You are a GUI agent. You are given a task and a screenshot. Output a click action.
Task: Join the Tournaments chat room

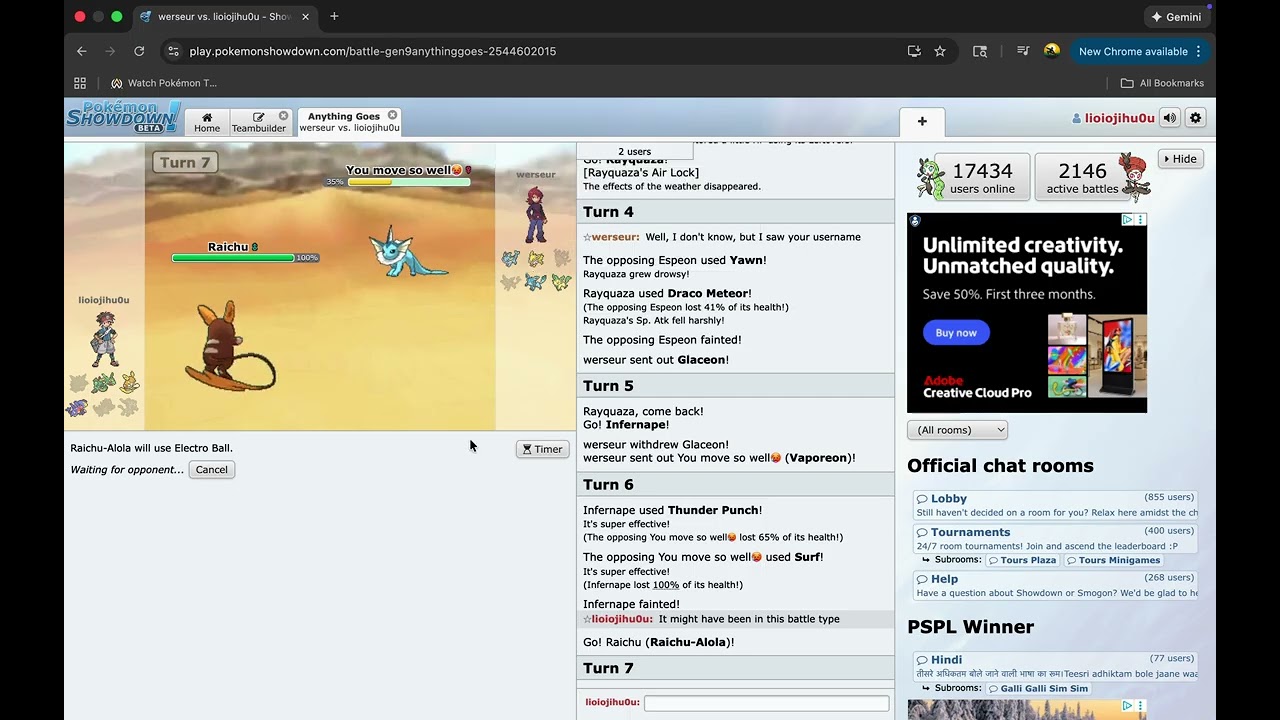click(1055, 539)
